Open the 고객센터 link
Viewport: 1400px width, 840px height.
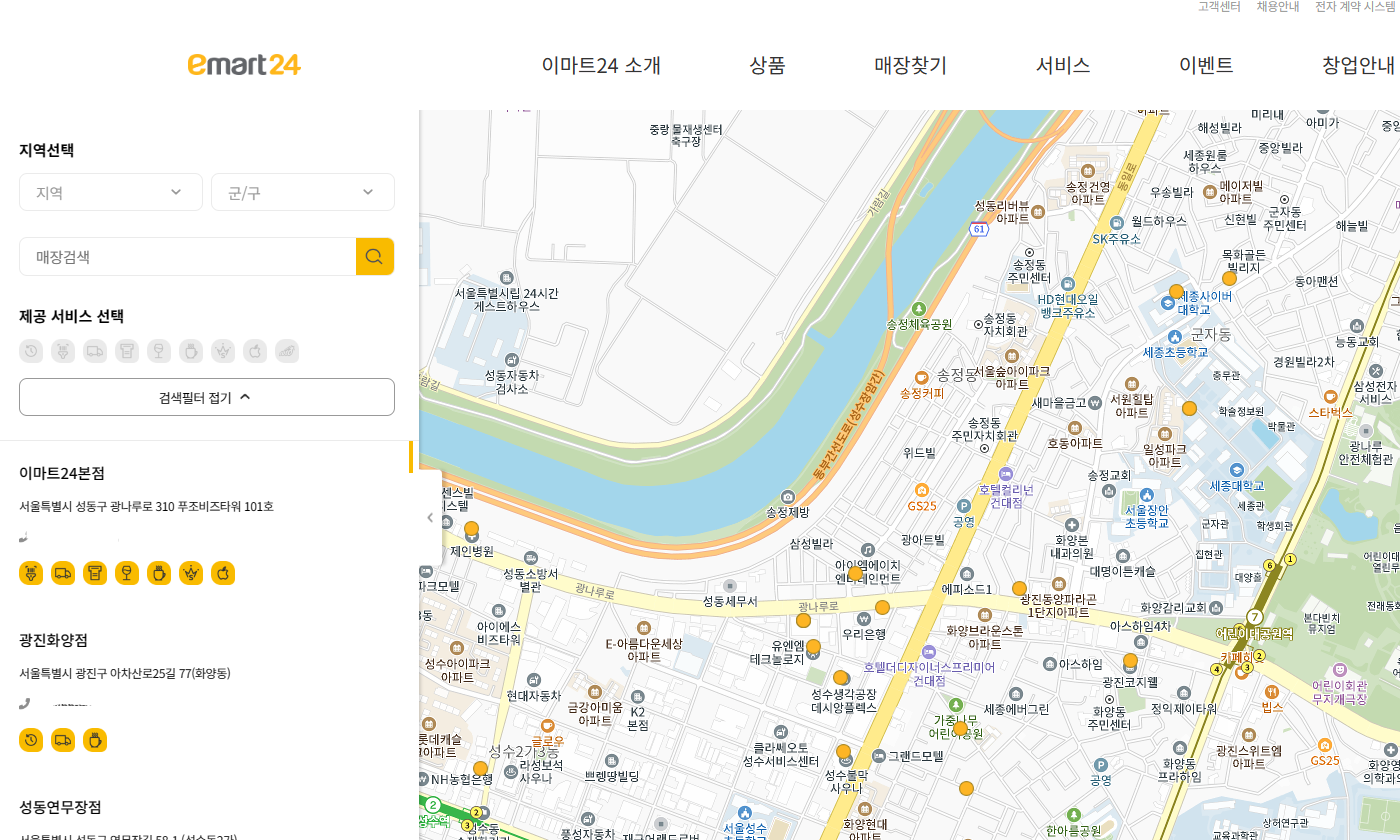(x=1219, y=6)
